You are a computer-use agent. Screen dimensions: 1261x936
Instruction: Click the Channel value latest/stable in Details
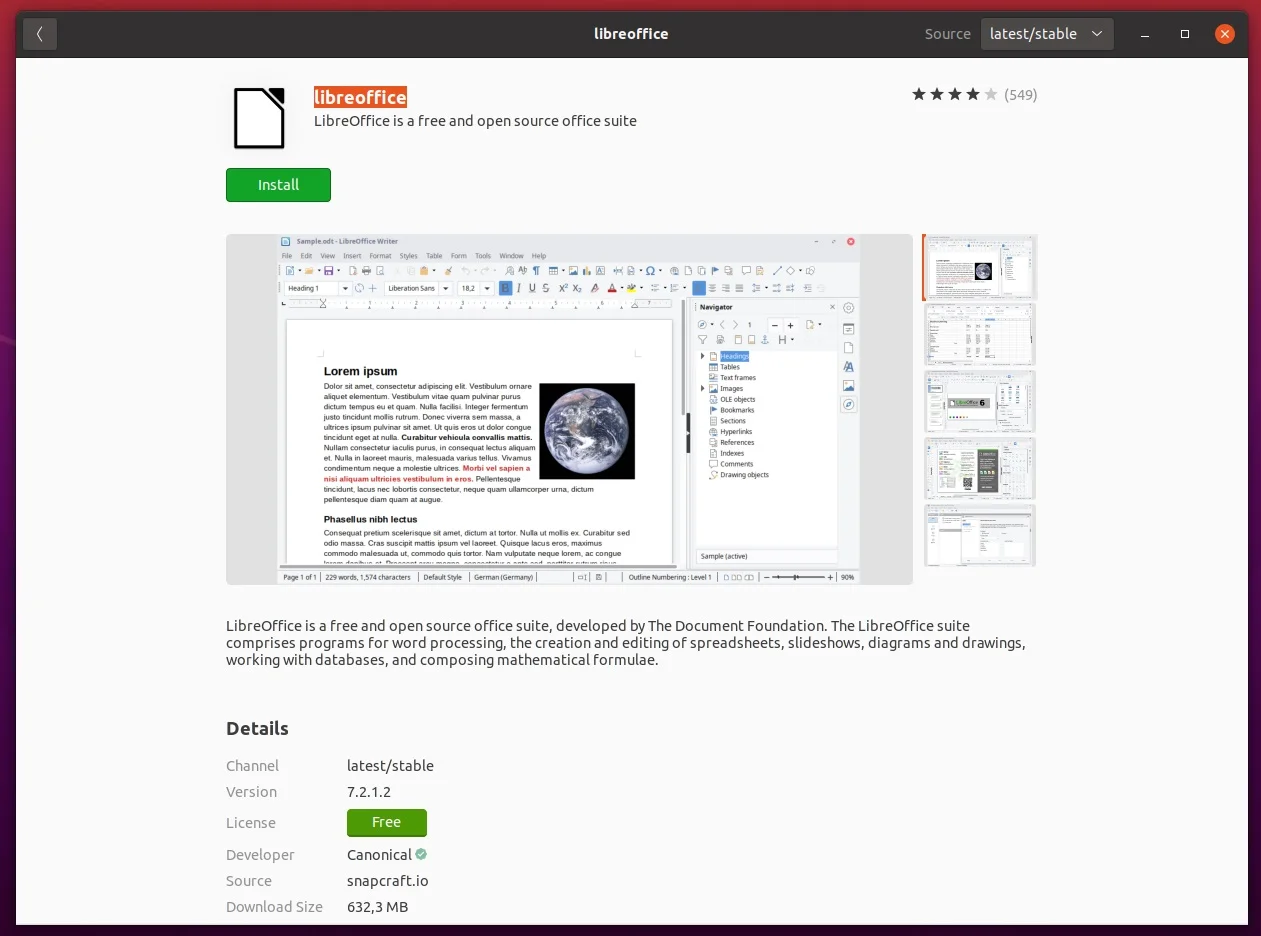390,766
